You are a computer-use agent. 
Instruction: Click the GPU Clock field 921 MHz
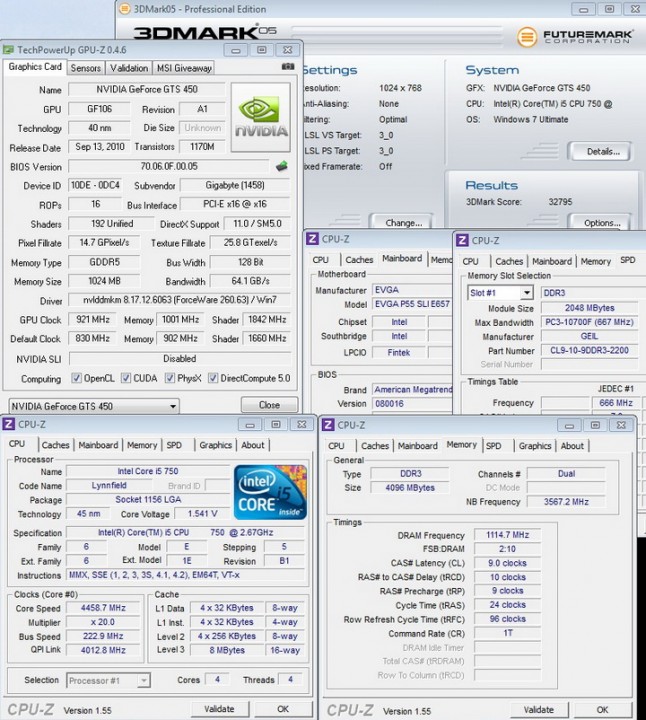(93, 320)
